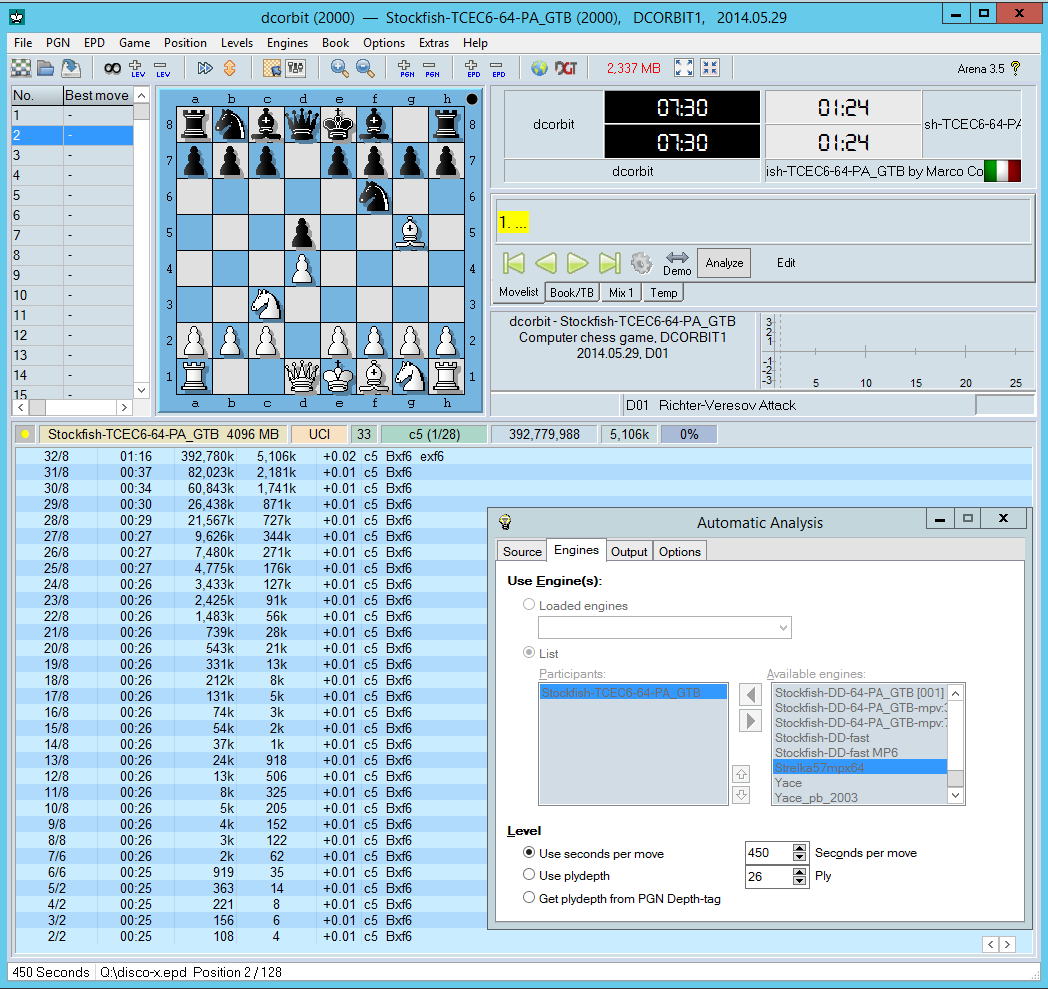Open the Engines menu

click(x=287, y=43)
